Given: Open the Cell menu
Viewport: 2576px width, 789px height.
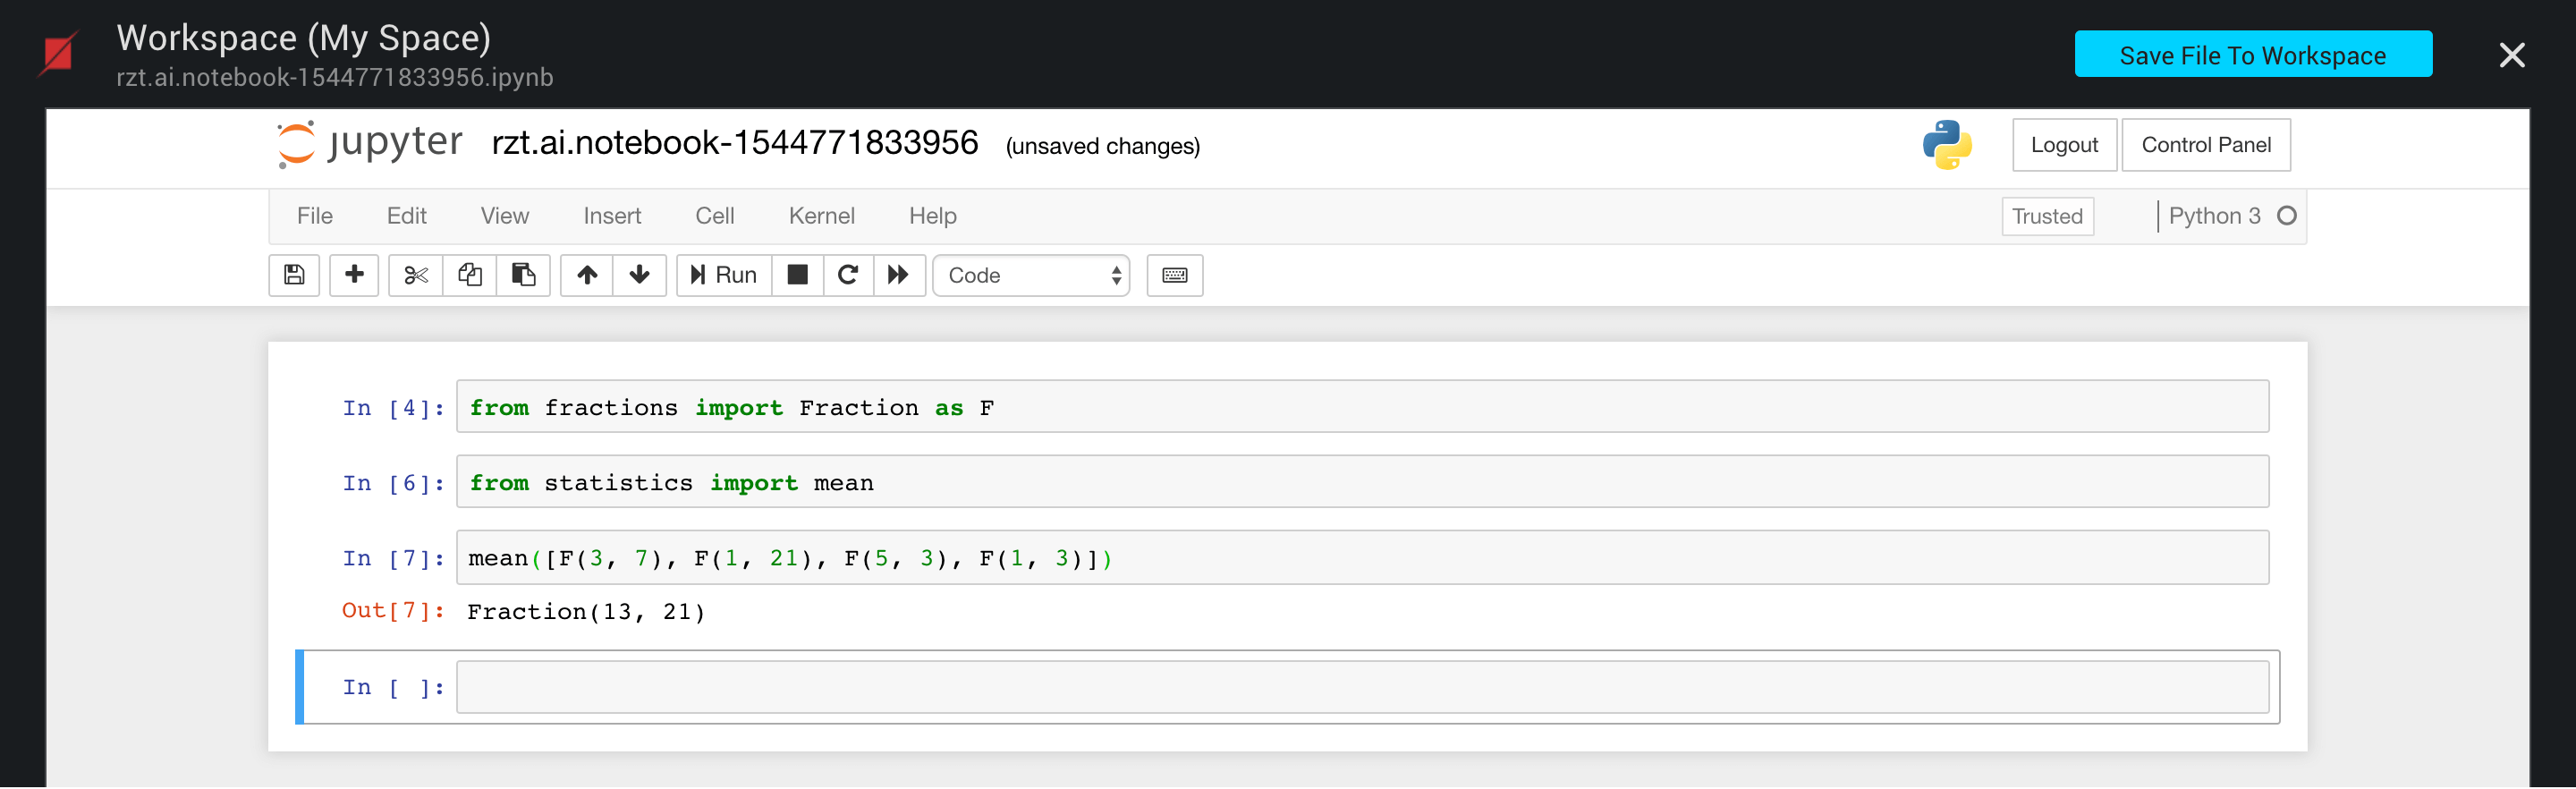Looking at the screenshot, I should 715,216.
